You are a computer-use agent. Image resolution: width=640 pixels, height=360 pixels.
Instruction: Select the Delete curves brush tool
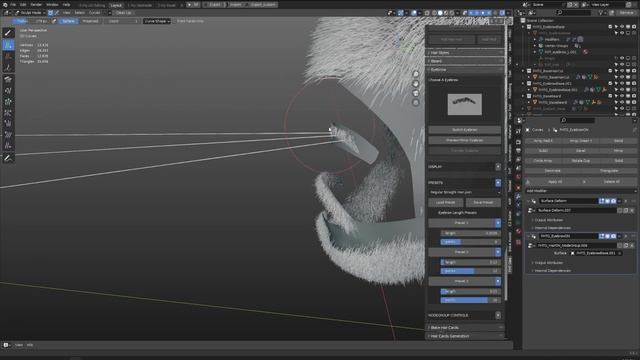point(8,56)
